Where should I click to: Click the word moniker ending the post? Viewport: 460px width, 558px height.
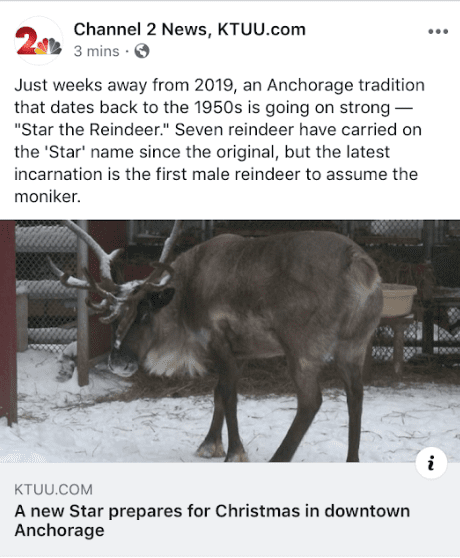point(47,196)
